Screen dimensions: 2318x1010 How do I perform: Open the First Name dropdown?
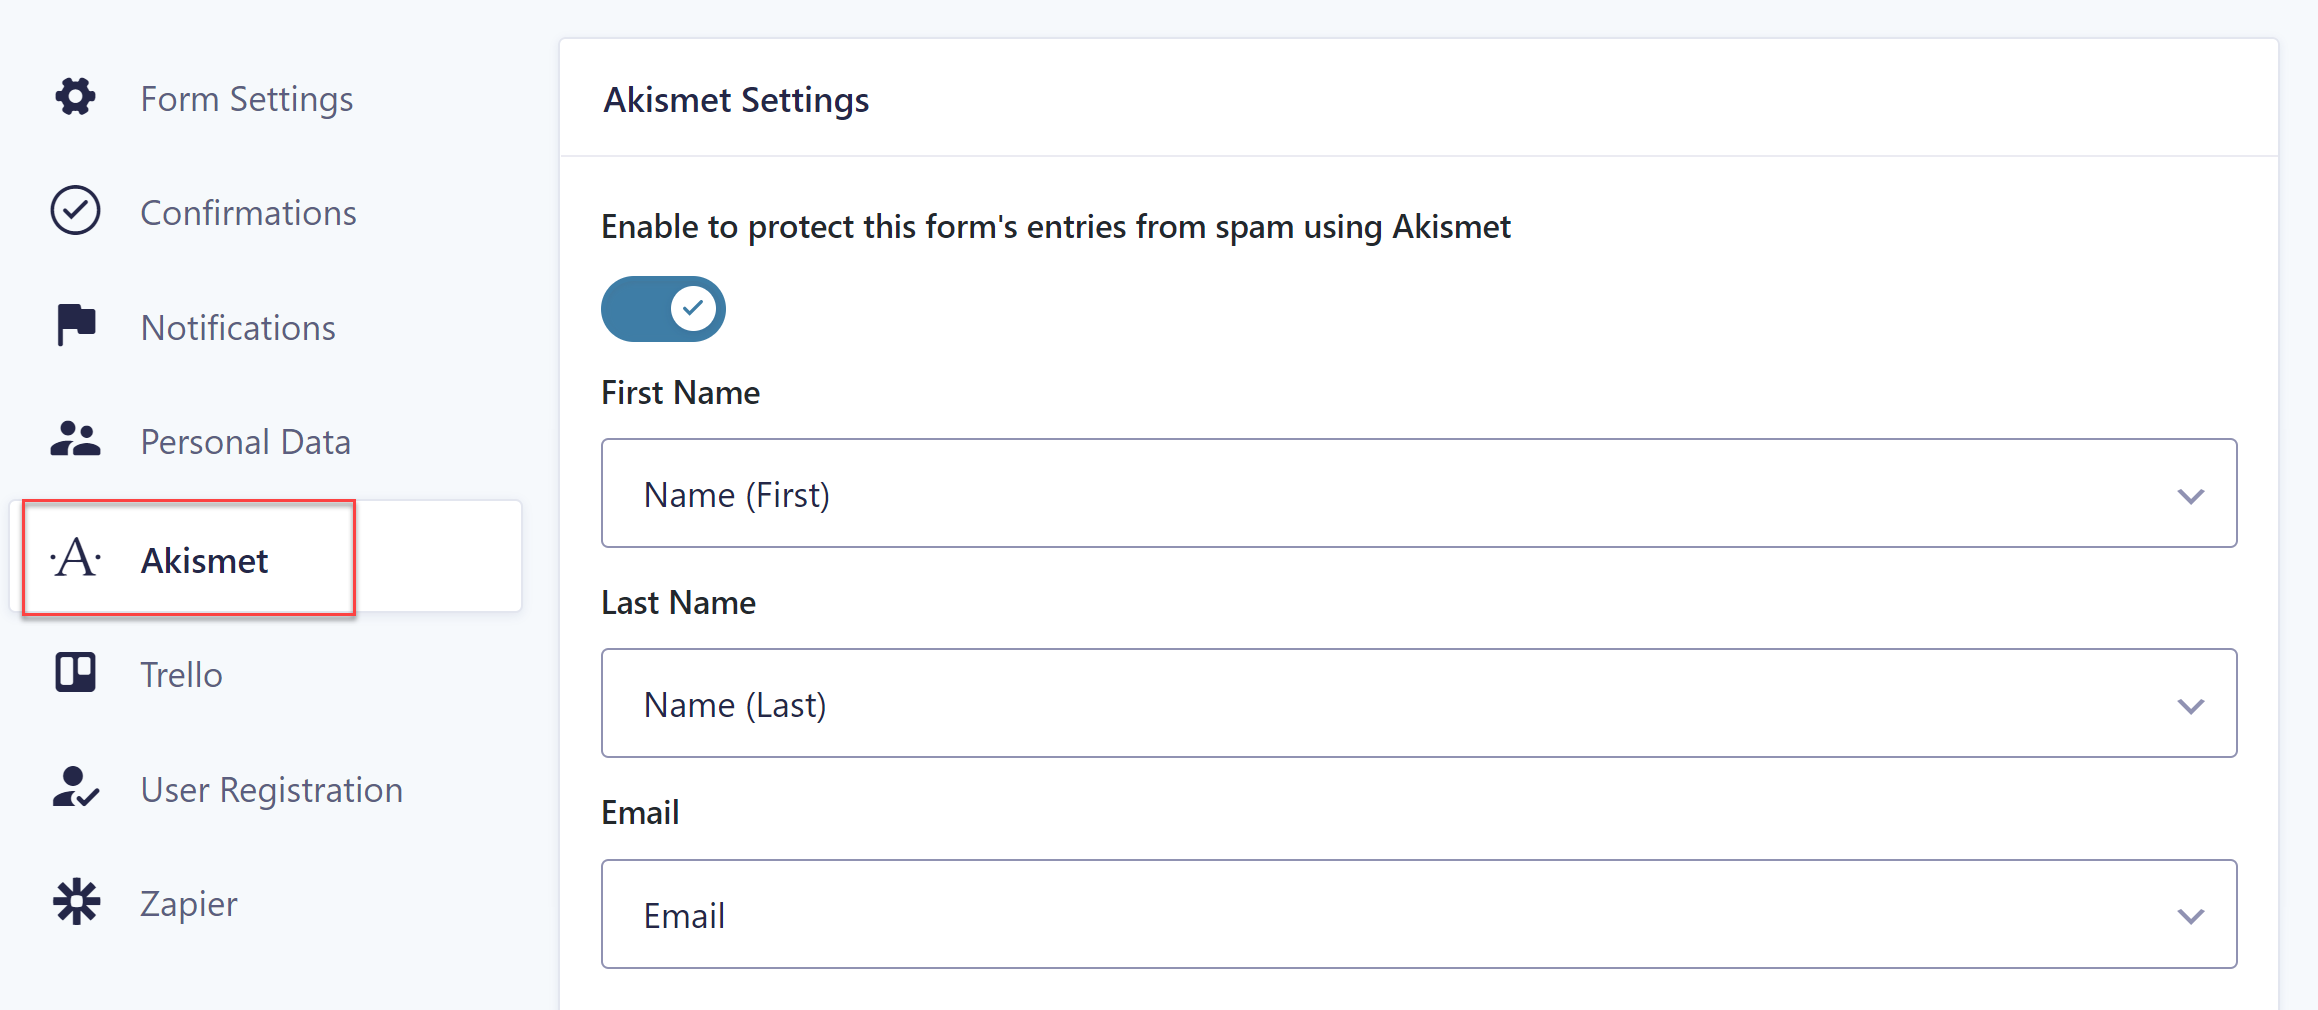point(1419,493)
